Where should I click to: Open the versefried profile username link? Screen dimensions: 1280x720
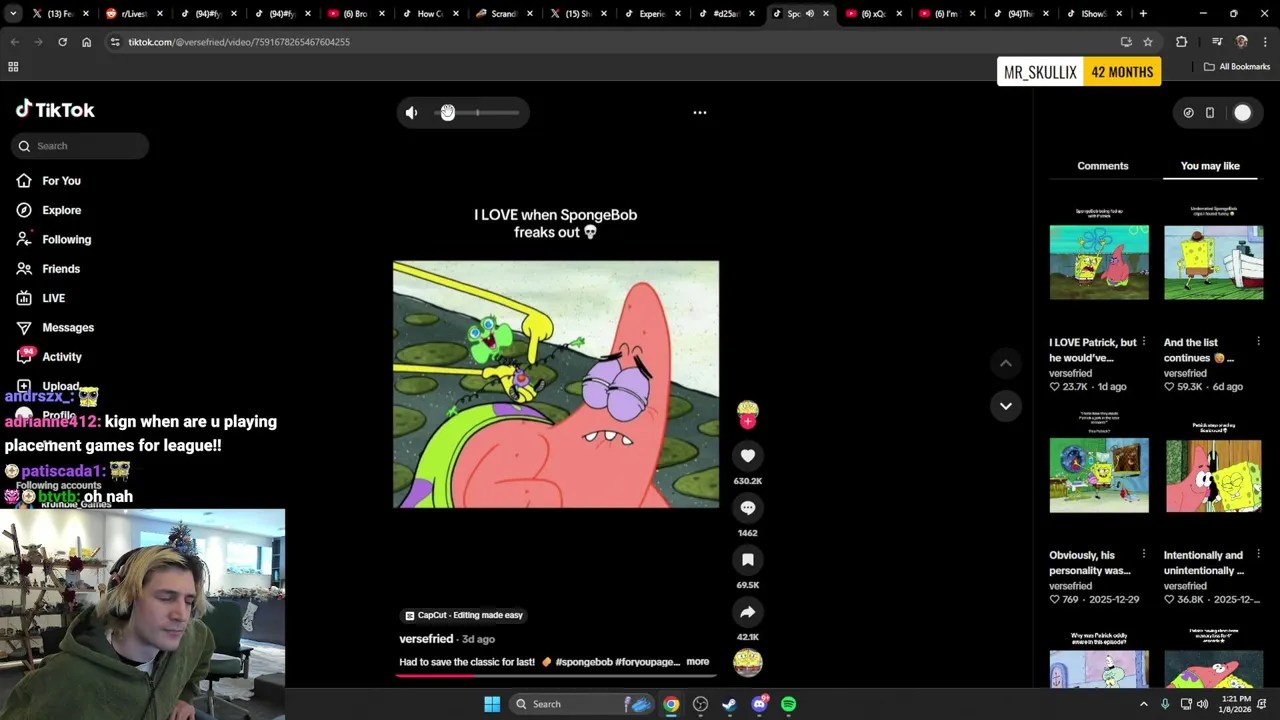point(426,639)
